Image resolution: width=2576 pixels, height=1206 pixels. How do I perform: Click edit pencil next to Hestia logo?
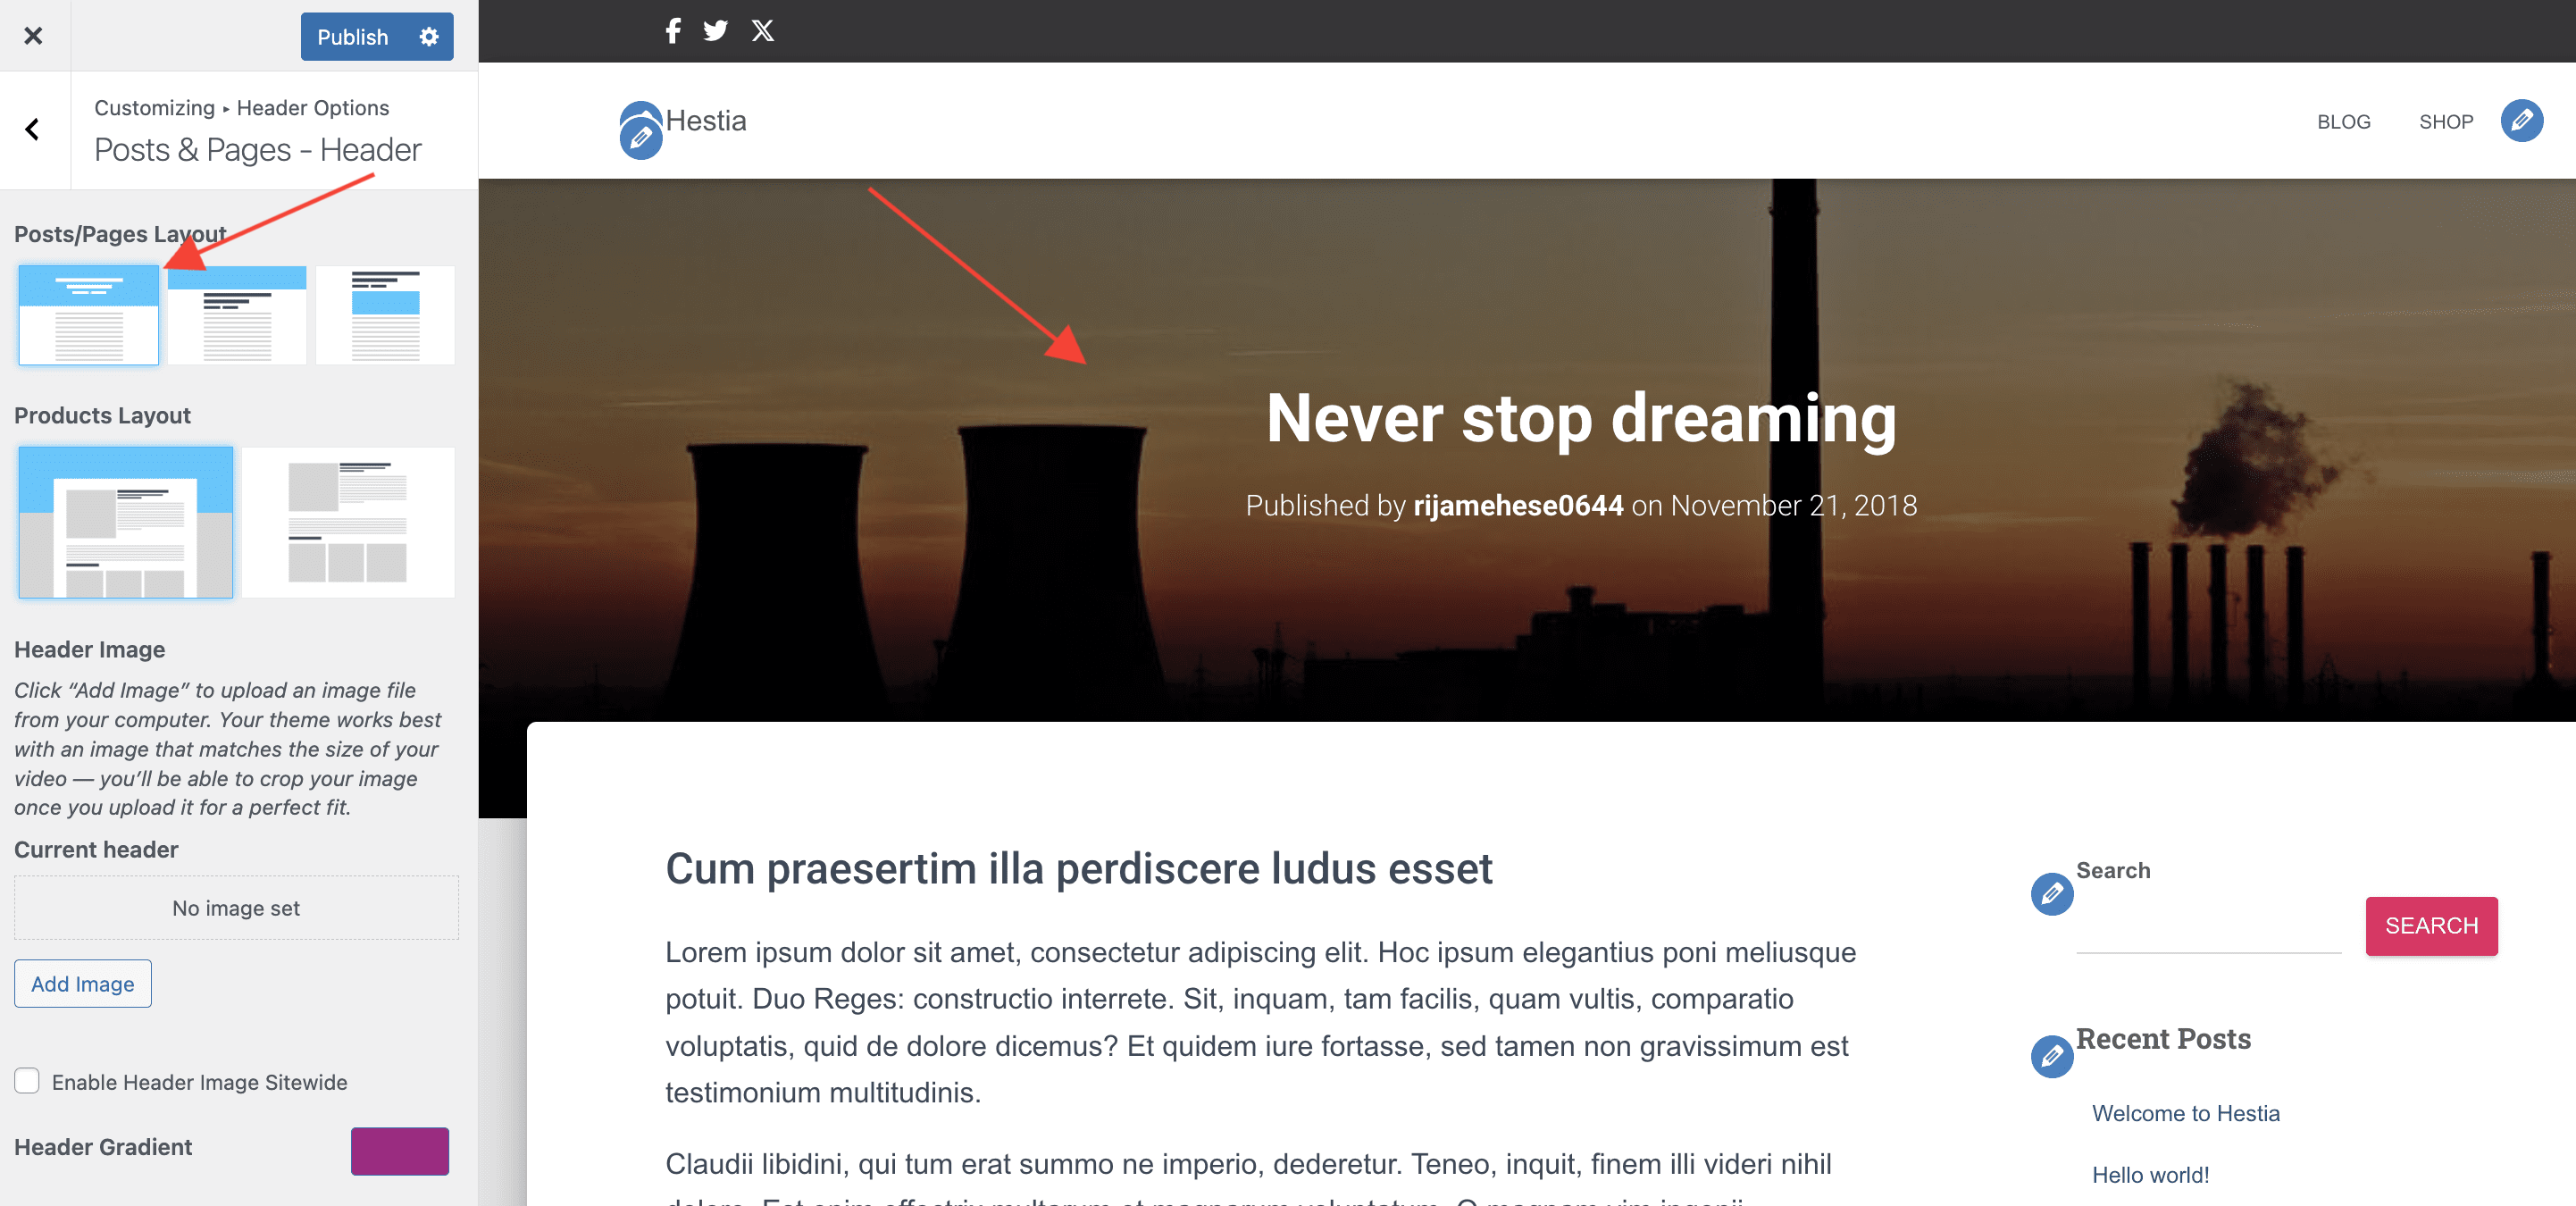point(641,138)
